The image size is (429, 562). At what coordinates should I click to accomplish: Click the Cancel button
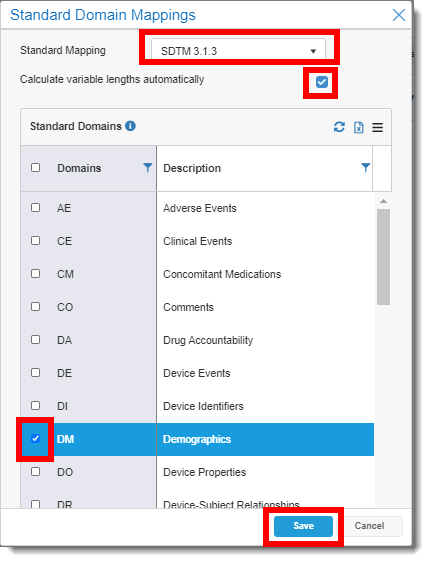click(369, 526)
